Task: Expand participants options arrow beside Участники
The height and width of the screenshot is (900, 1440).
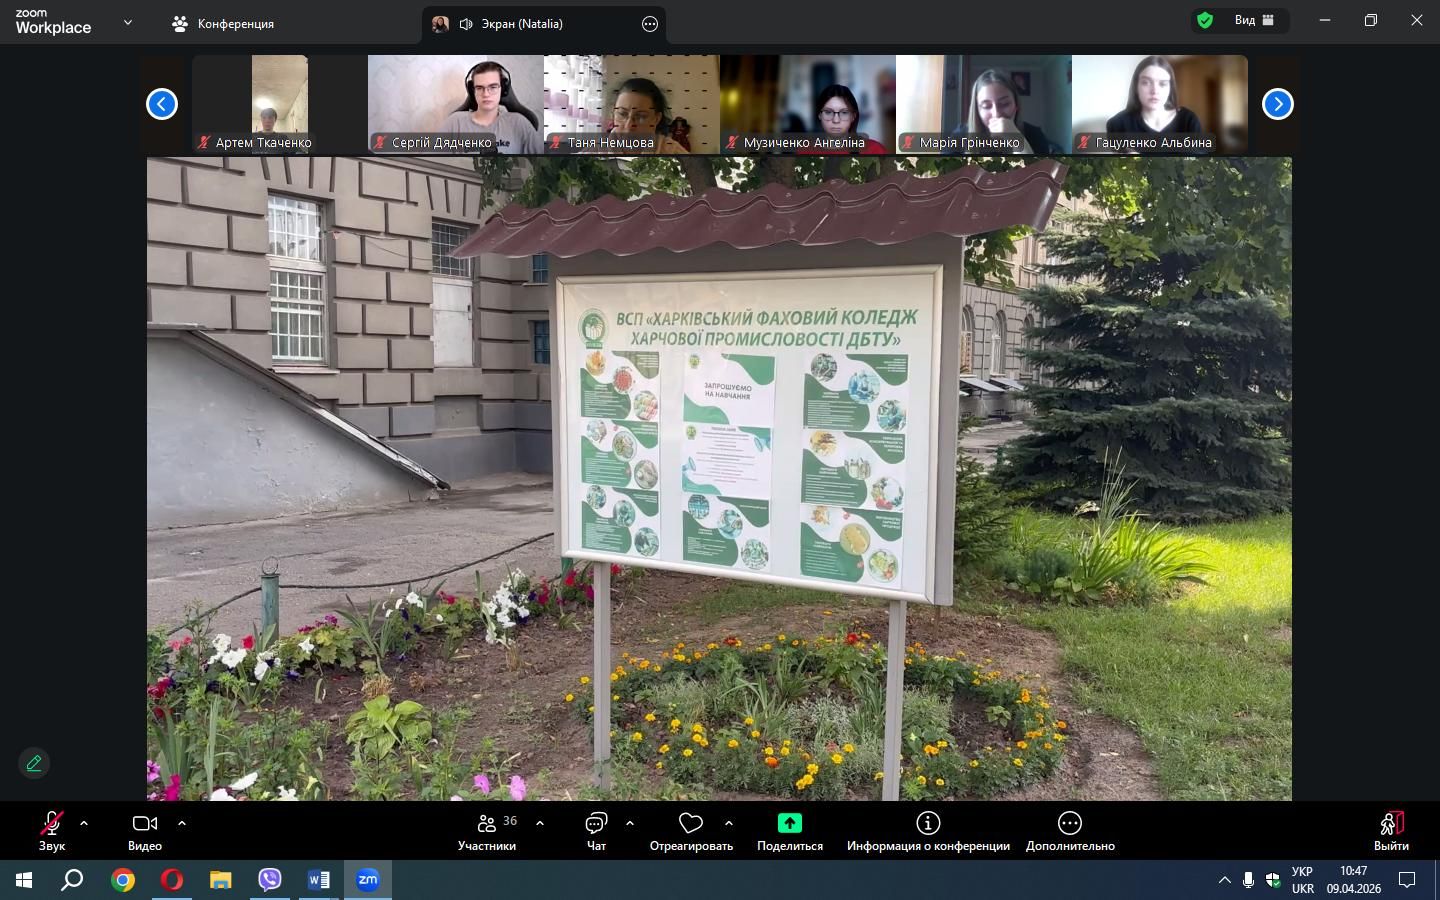Action: [540, 823]
